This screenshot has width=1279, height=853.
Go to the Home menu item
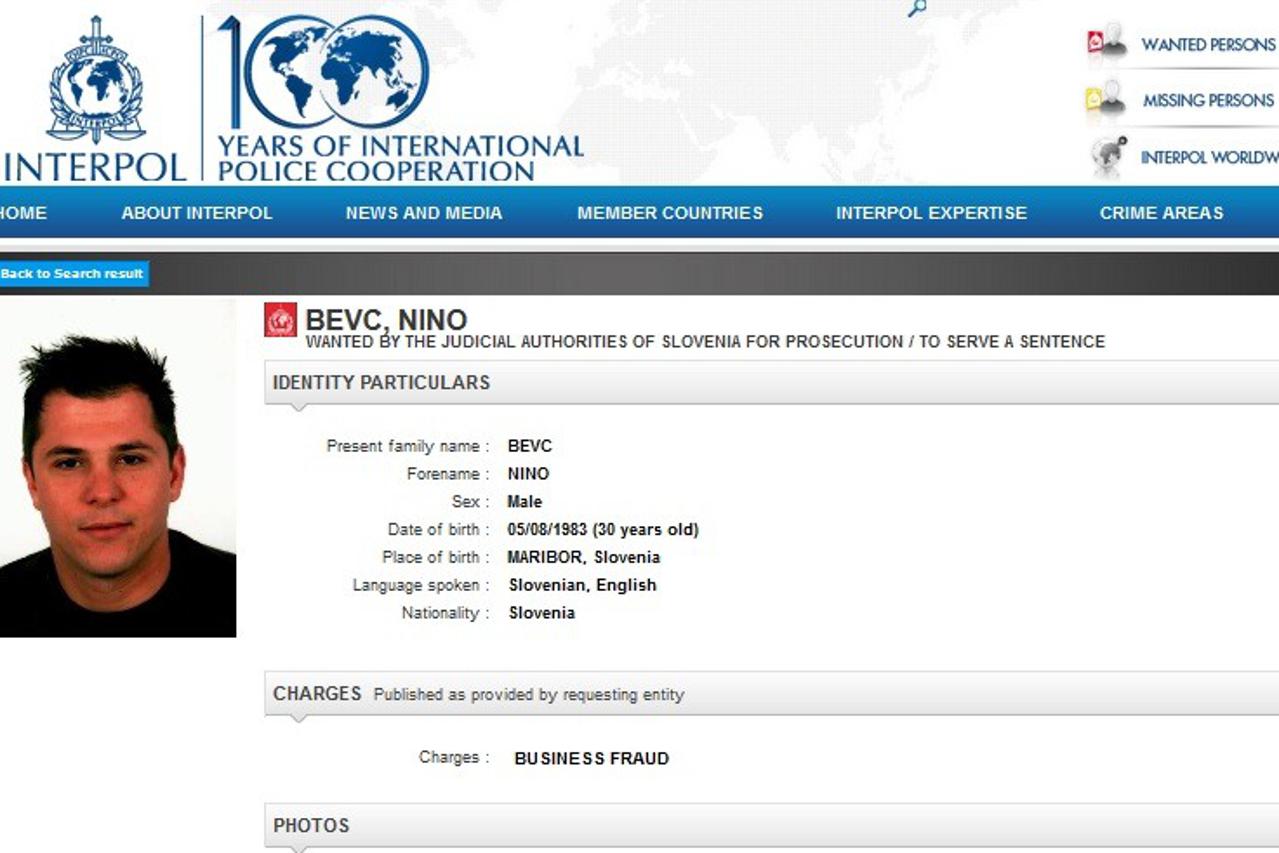click(22, 213)
